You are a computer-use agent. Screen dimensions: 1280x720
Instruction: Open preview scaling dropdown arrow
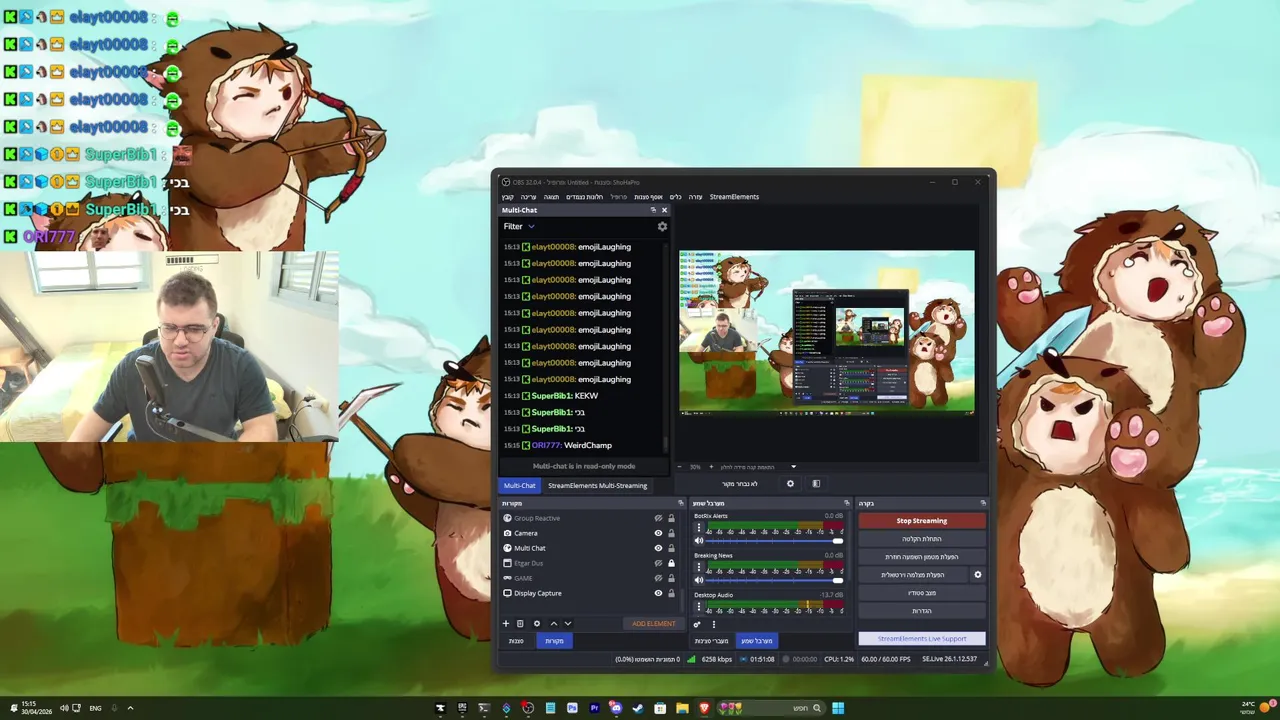794,467
